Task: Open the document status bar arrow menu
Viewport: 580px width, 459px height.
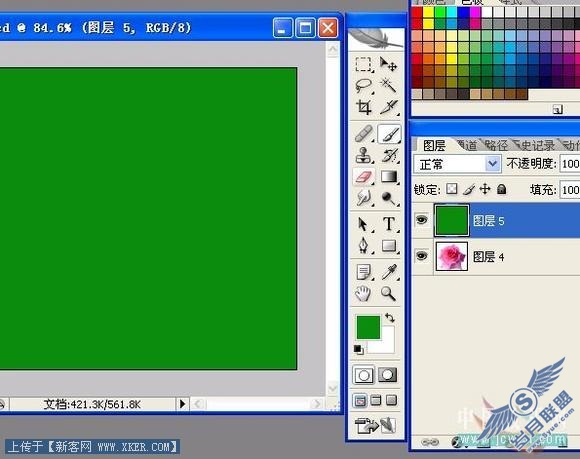Action: point(182,404)
